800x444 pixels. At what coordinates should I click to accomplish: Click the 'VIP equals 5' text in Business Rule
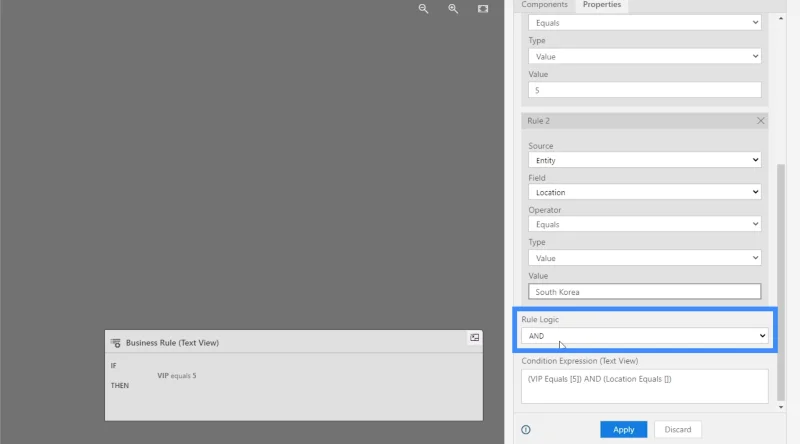click(x=177, y=376)
